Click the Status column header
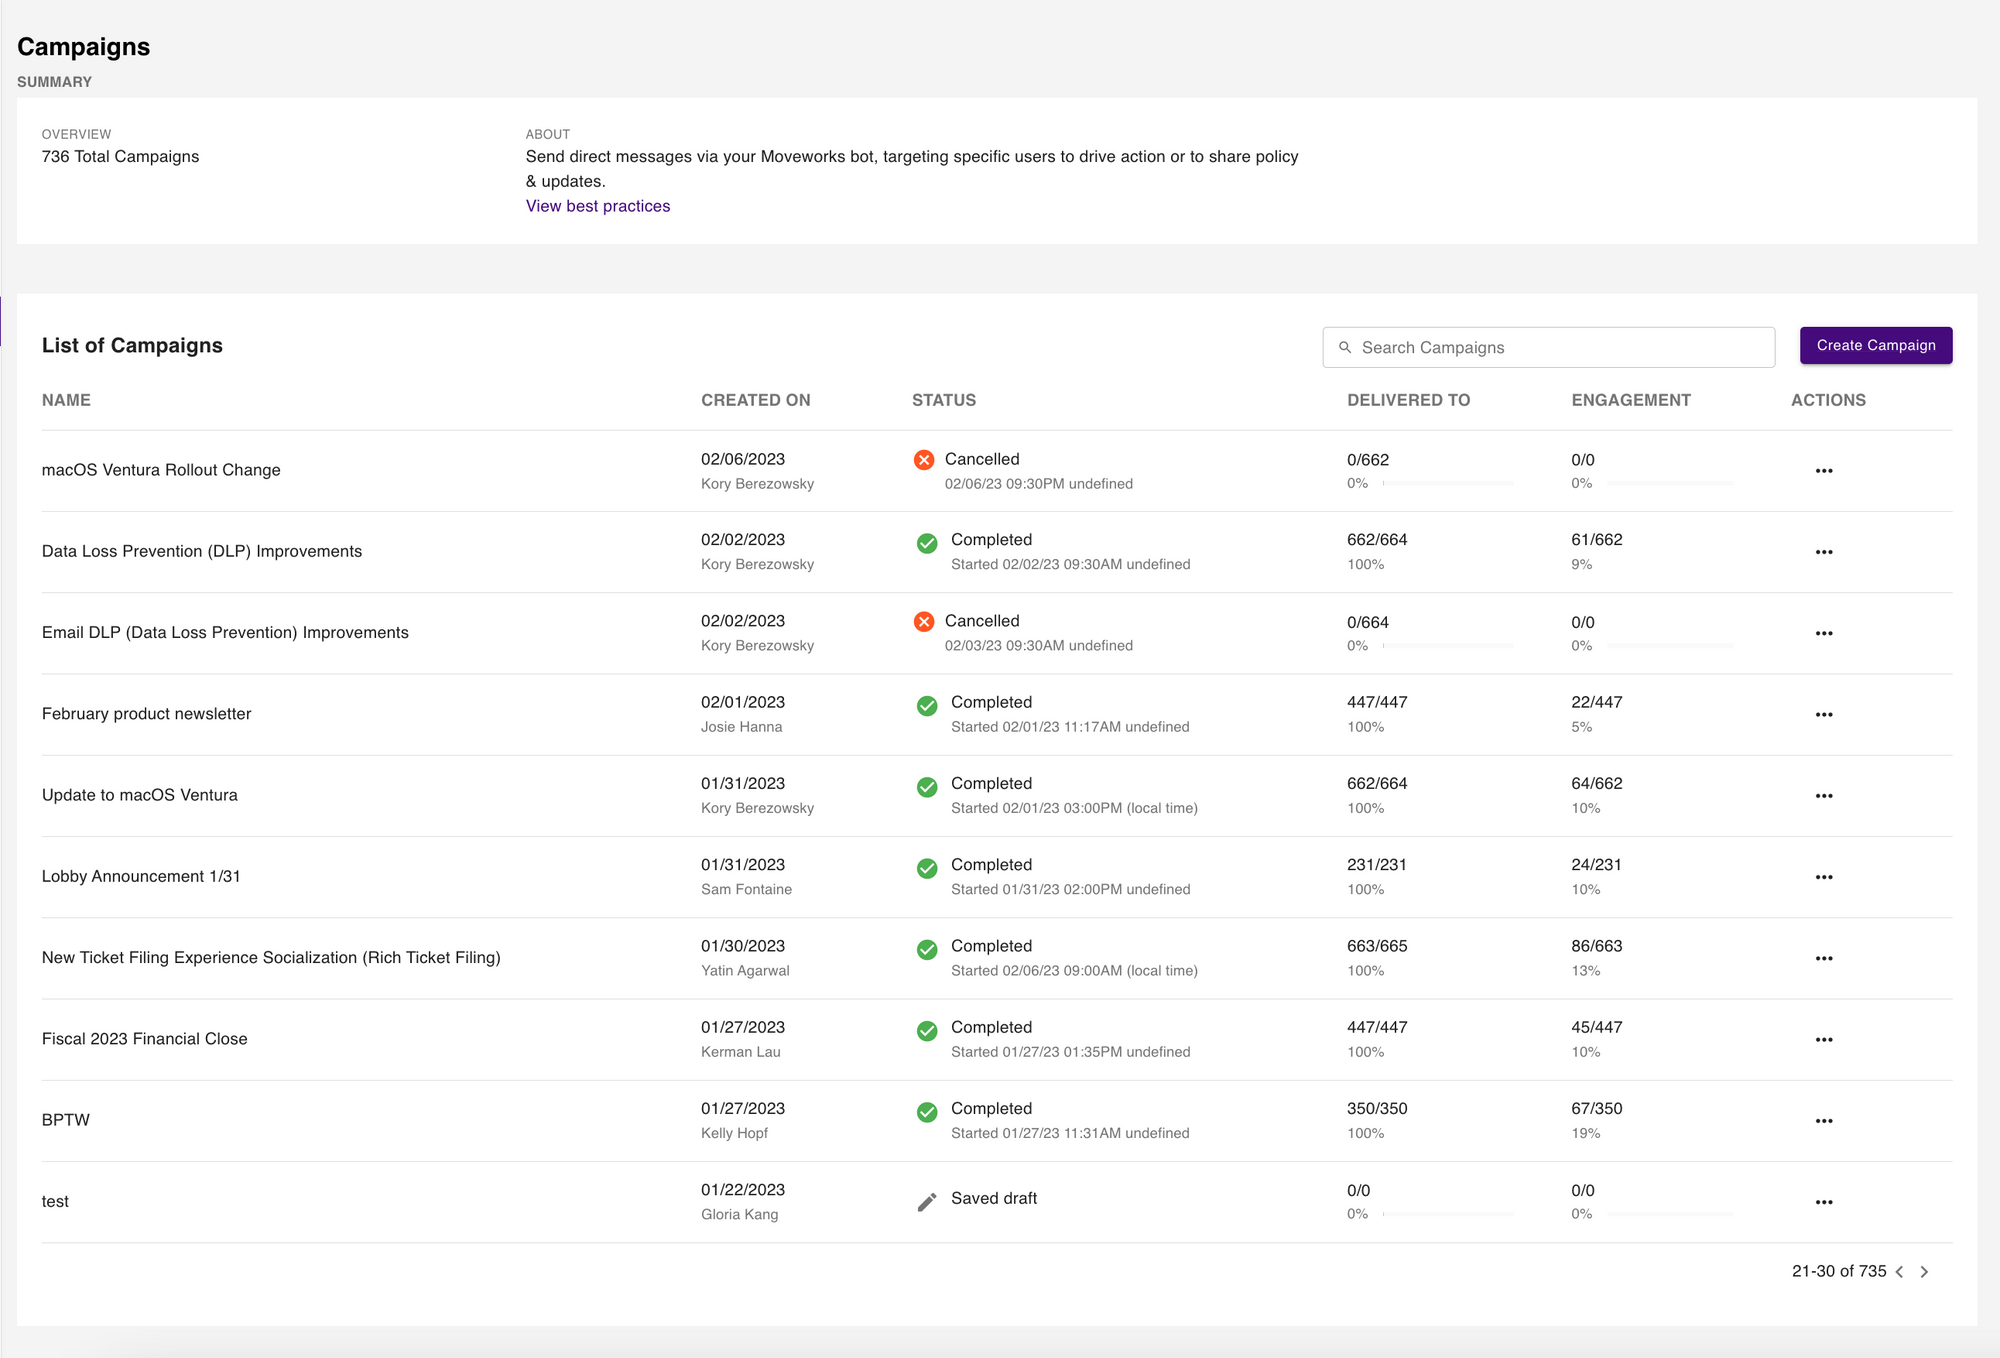The width and height of the screenshot is (2000, 1358). point(943,400)
